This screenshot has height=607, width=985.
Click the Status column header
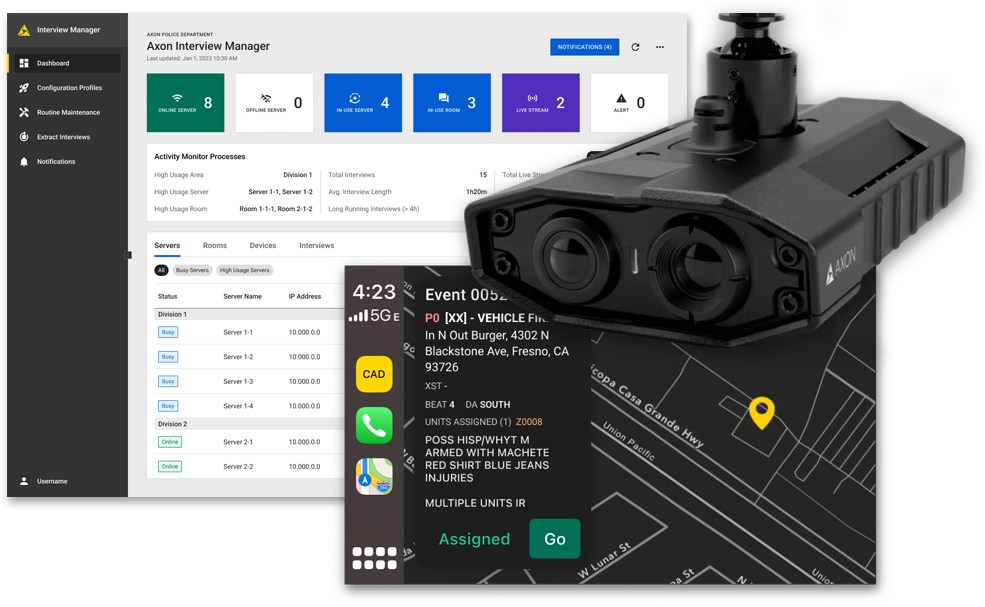pyautogui.click(x=168, y=297)
